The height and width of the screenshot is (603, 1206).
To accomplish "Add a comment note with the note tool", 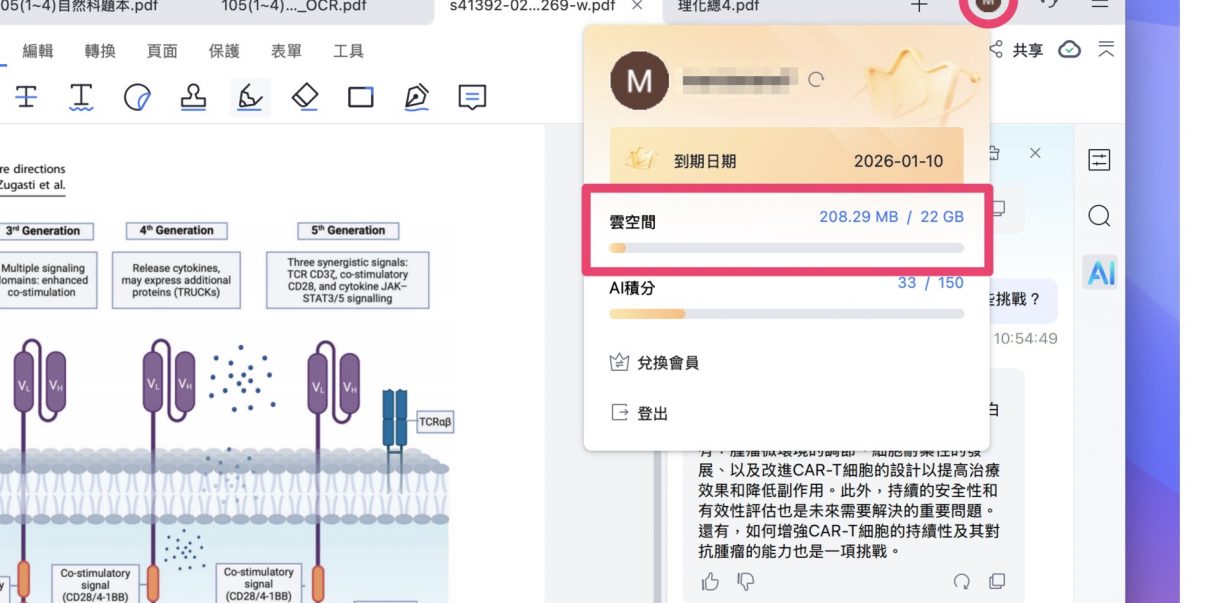I will (472, 96).
